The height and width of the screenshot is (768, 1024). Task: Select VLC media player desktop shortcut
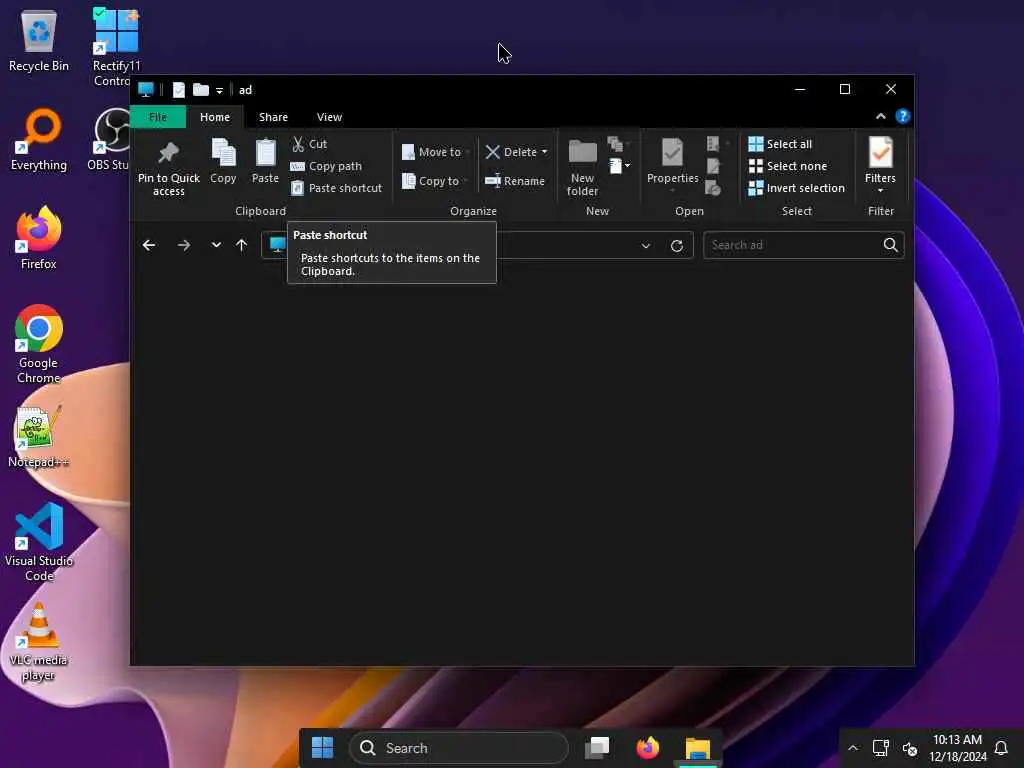pyautogui.click(x=39, y=641)
